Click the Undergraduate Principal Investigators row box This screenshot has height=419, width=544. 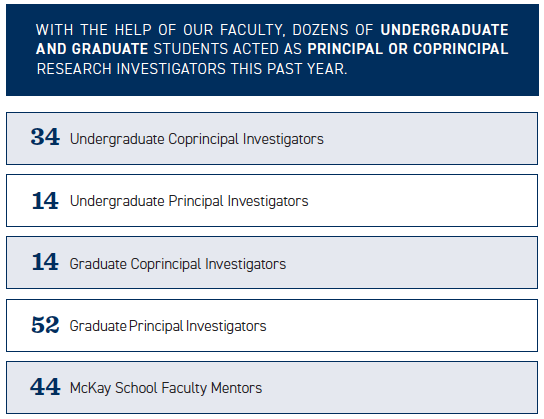pyautogui.click(x=272, y=200)
